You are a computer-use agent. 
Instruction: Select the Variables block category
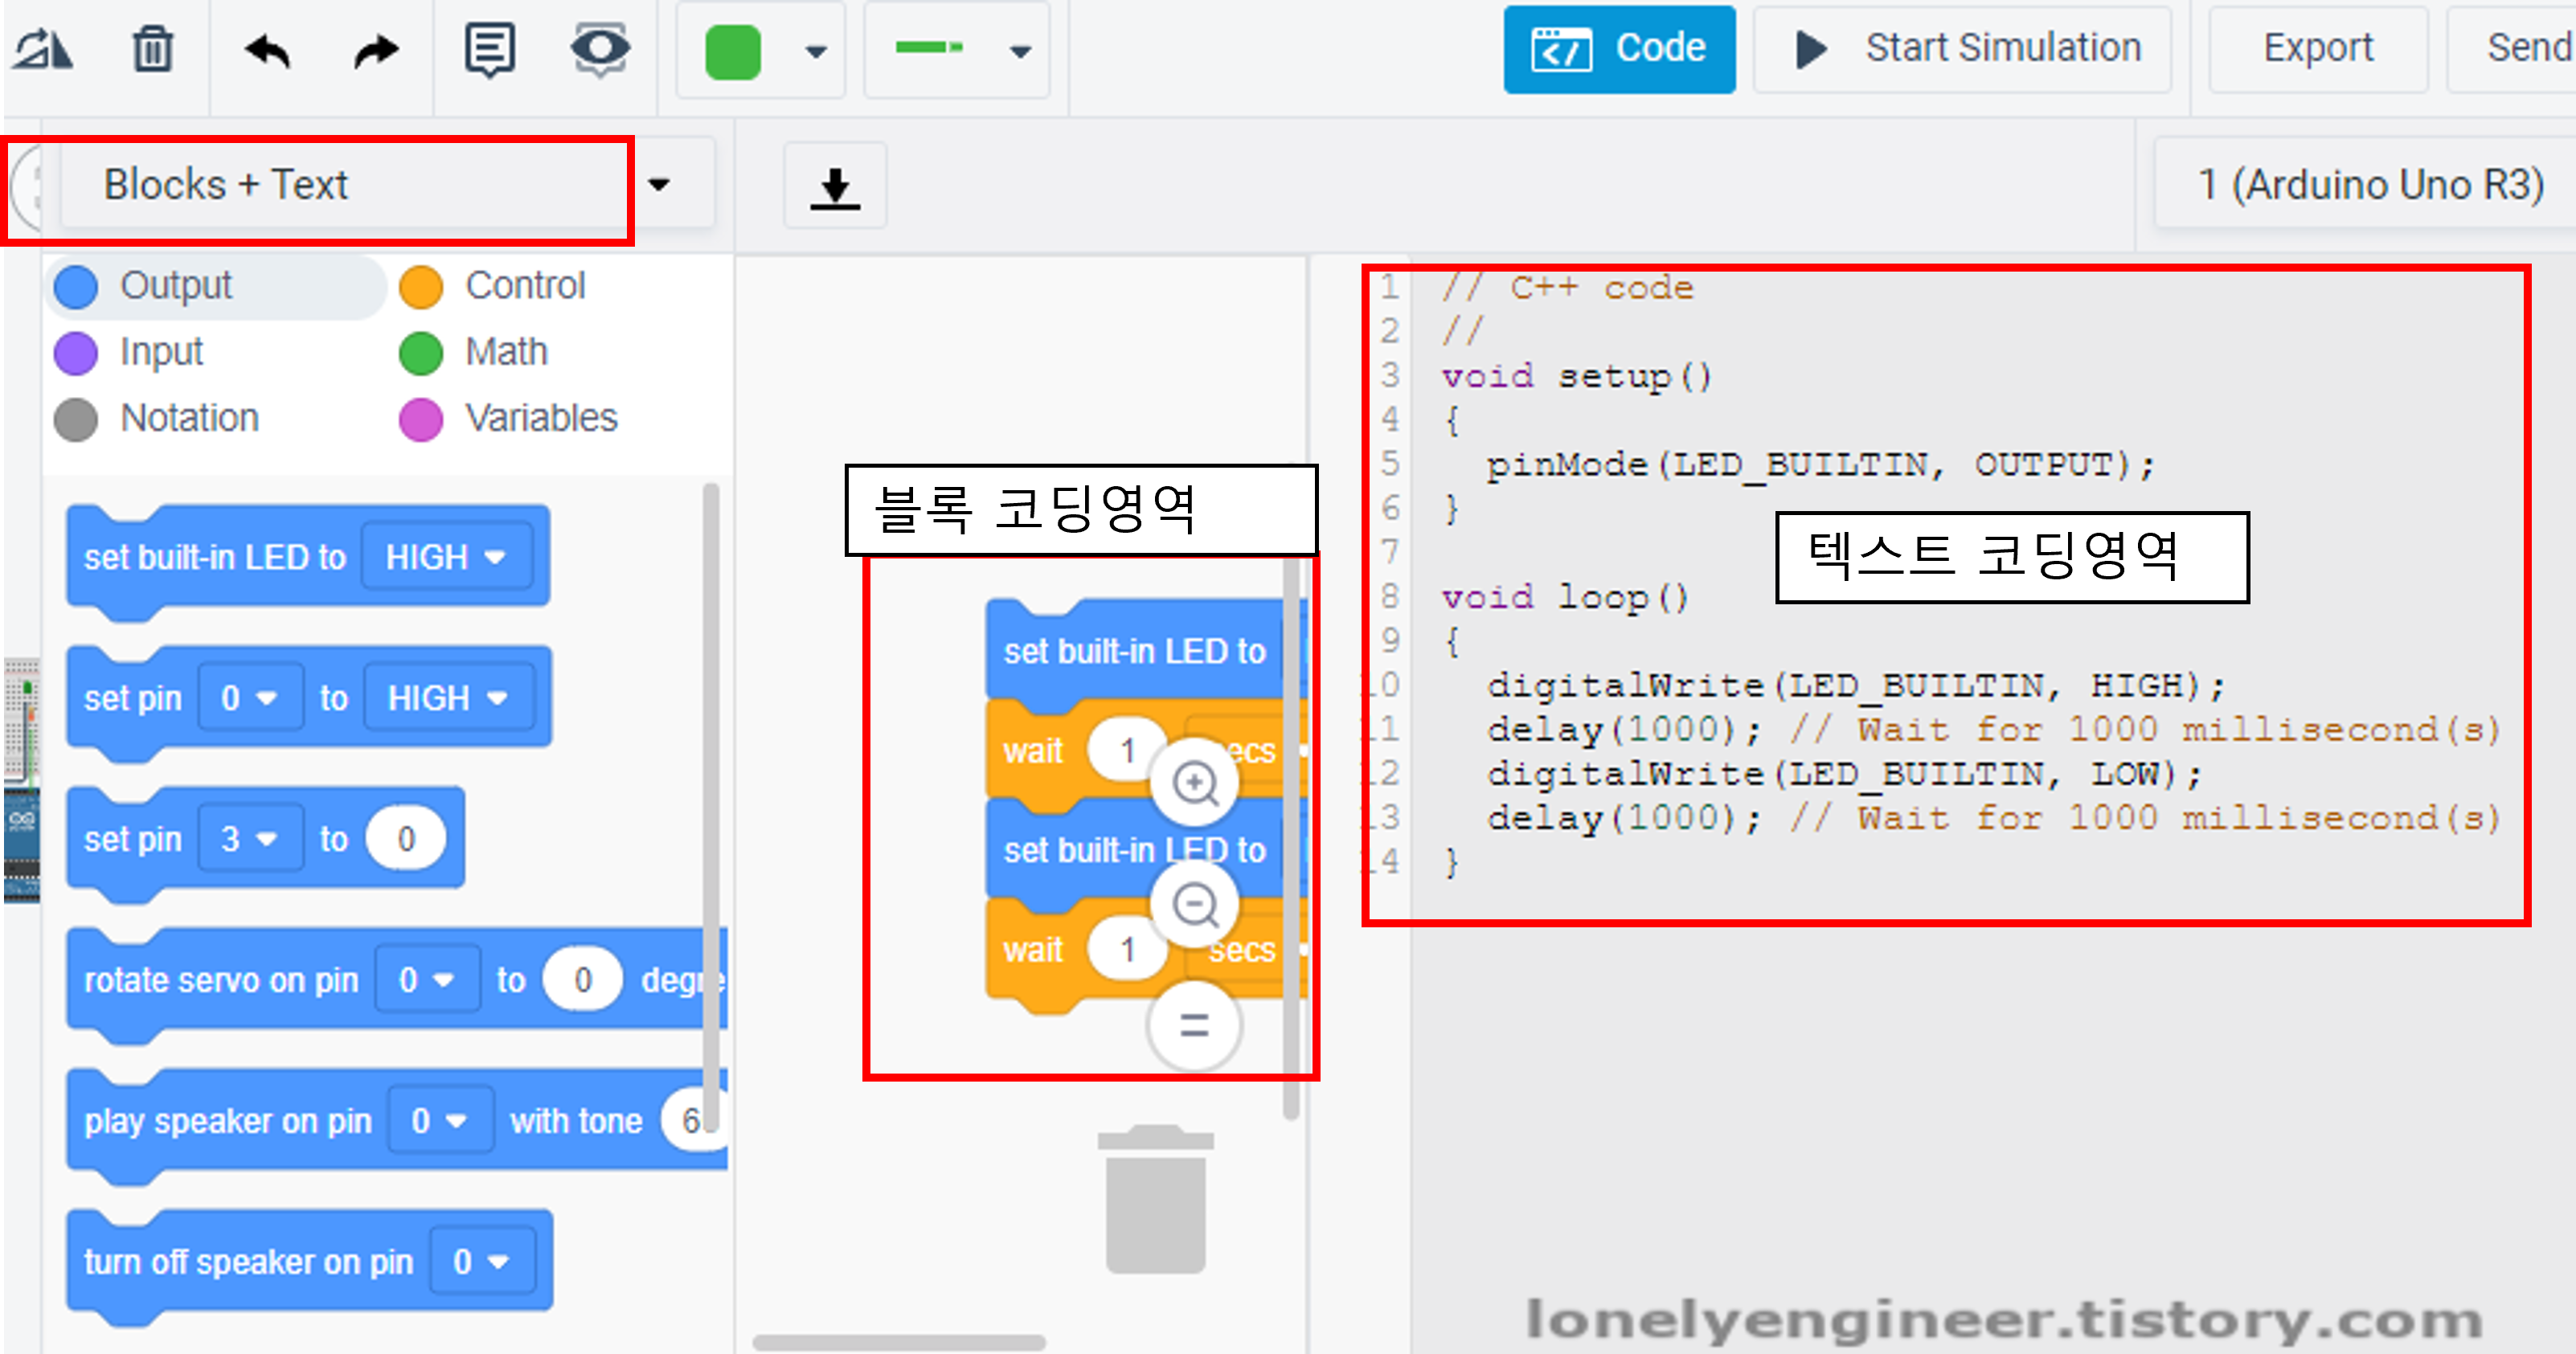(540, 418)
